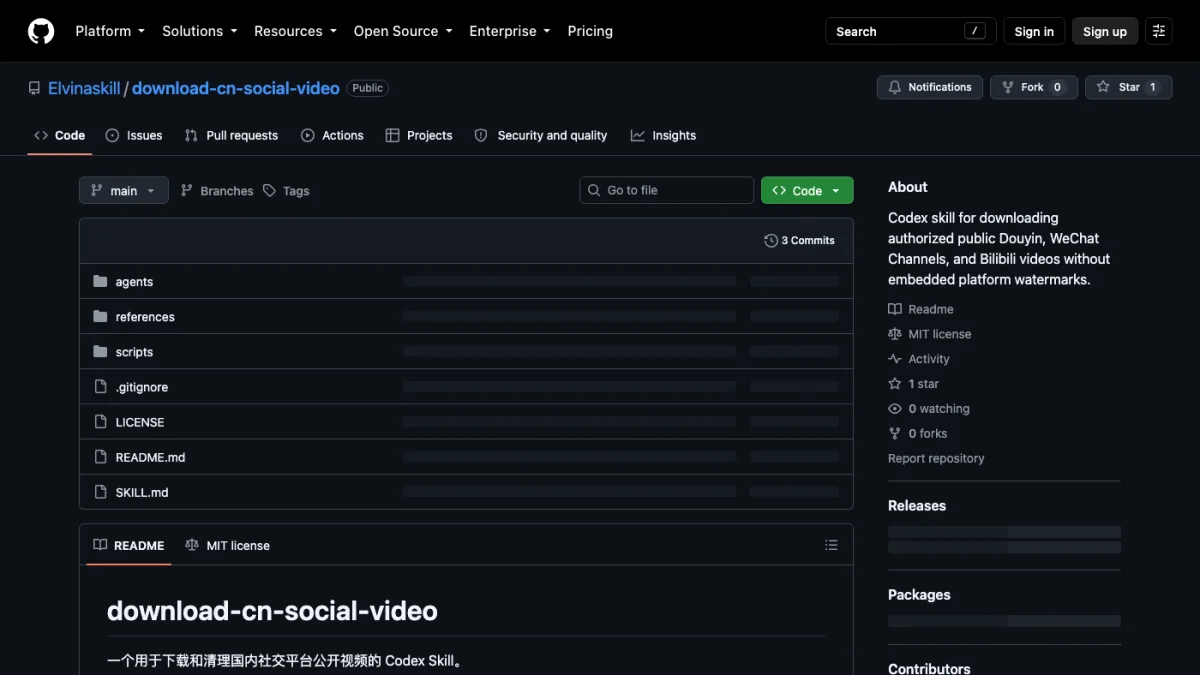Open the LICENSE file name
This screenshot has height=675, width=1200.
pyautogui.click(x=140, y=422)
